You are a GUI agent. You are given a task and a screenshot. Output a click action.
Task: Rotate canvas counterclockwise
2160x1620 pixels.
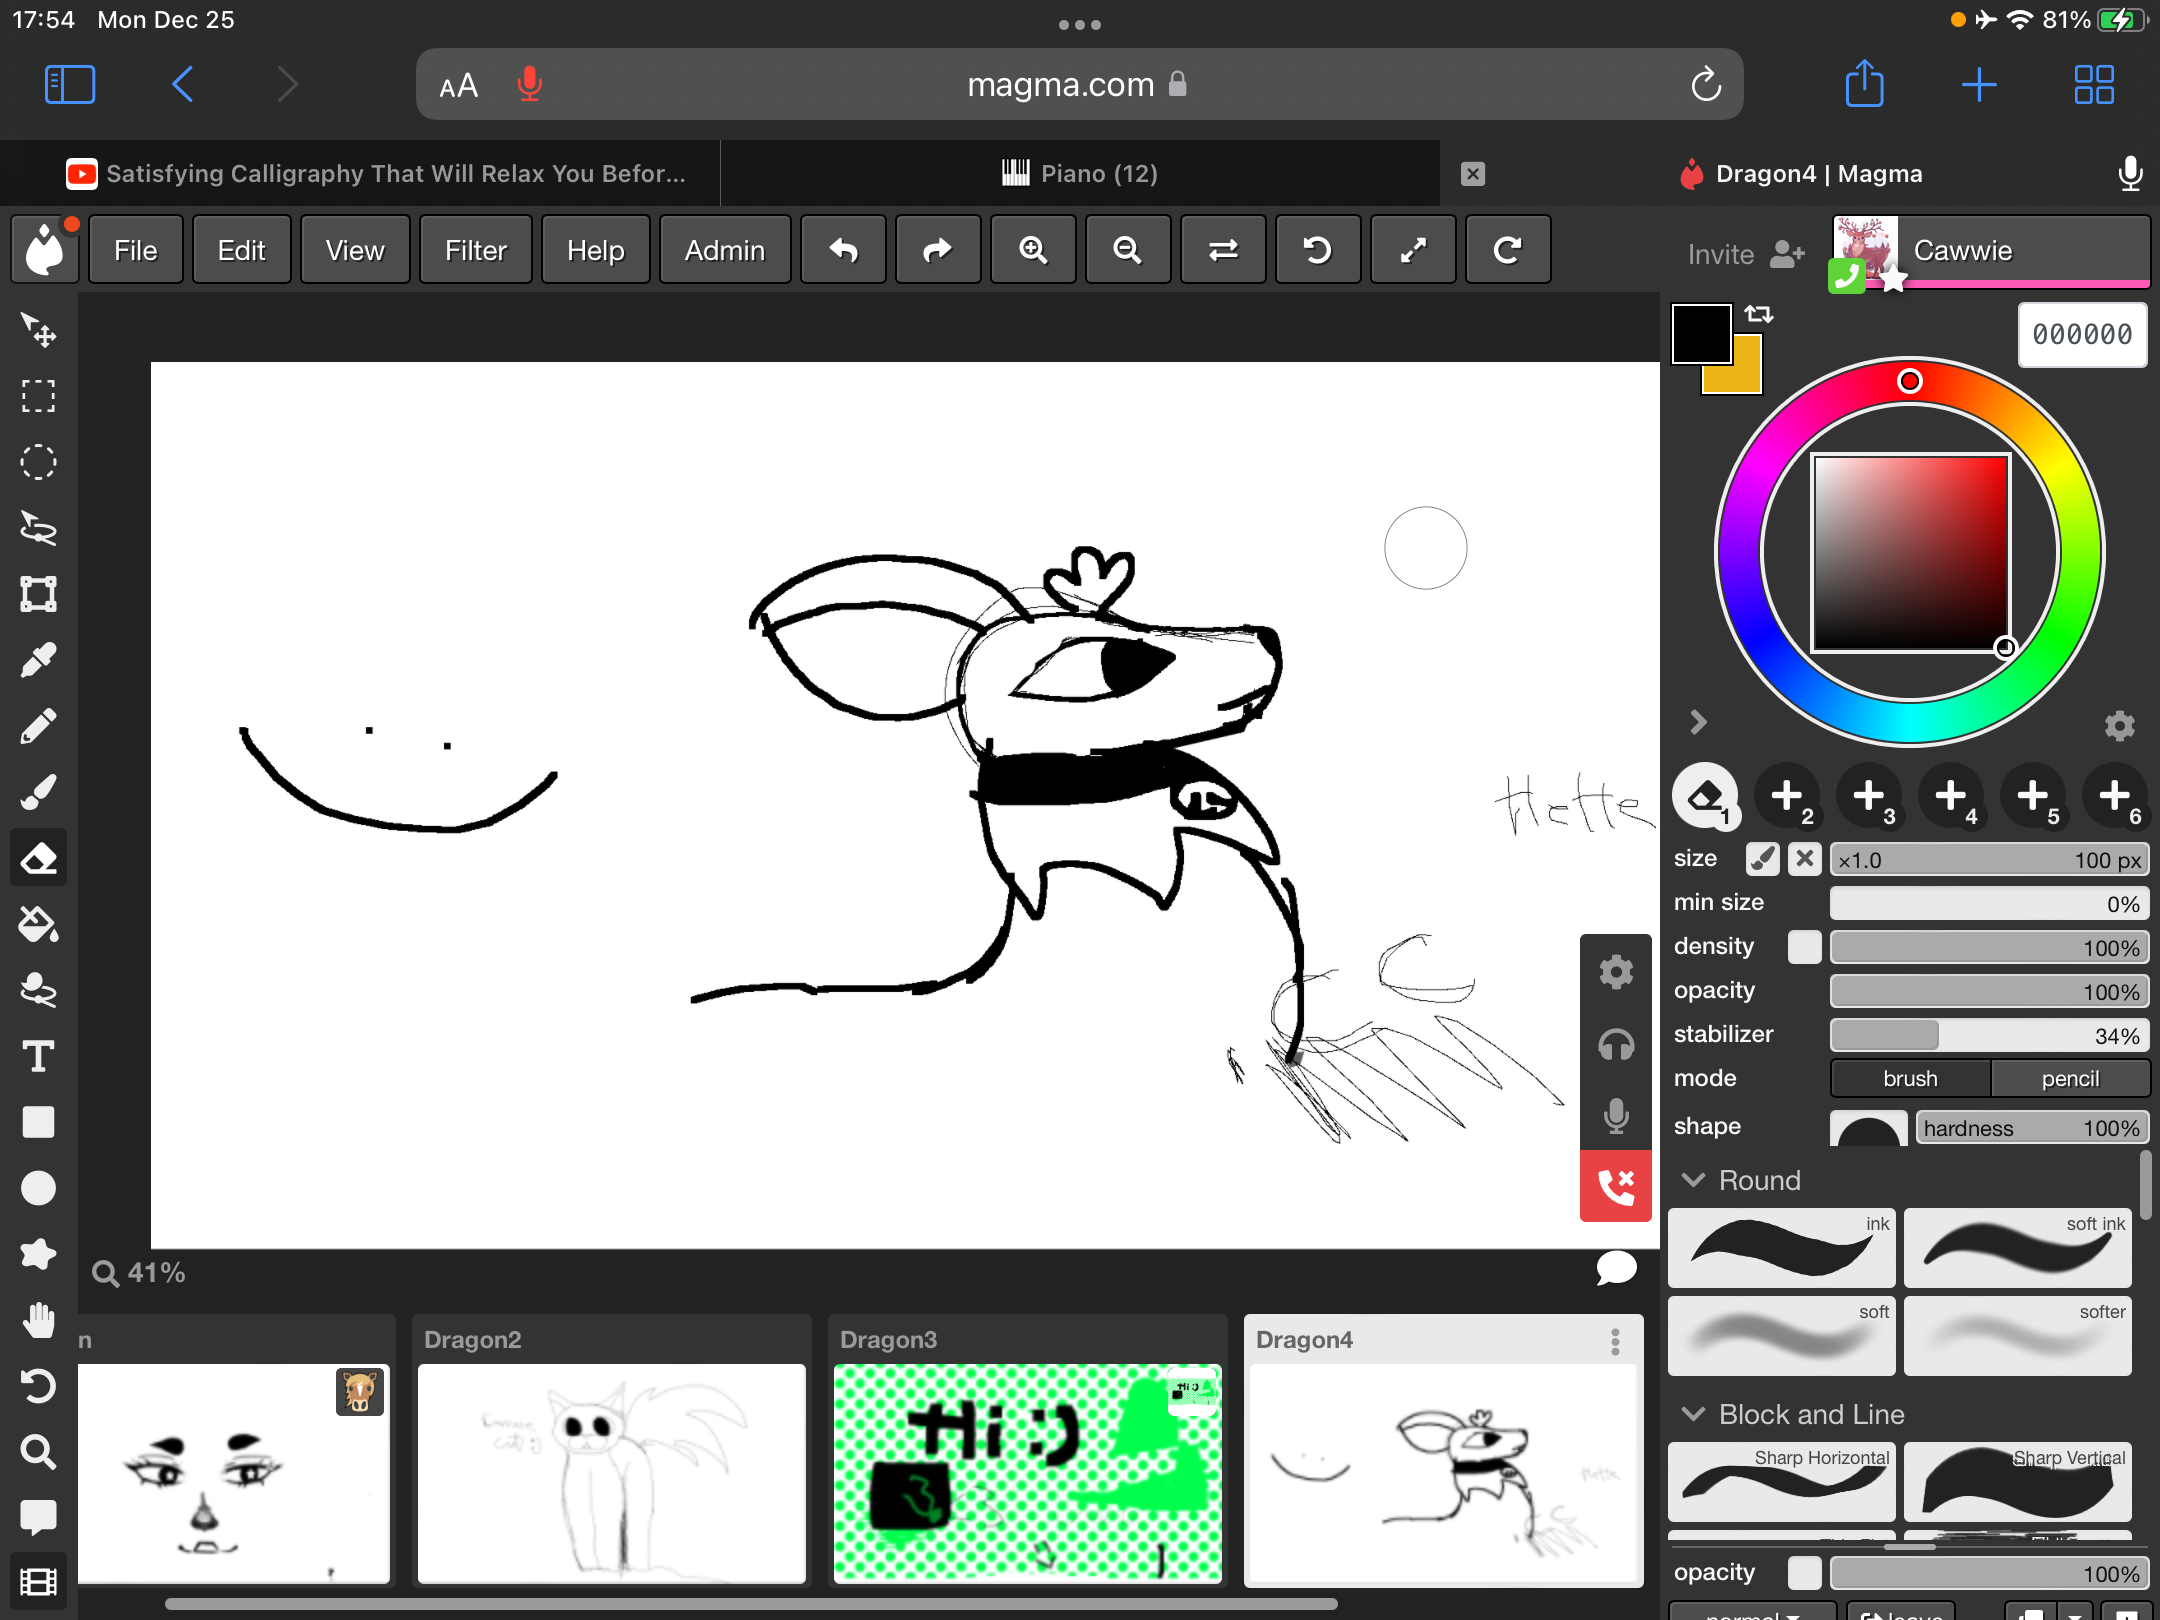click(x=1318, y=250)
